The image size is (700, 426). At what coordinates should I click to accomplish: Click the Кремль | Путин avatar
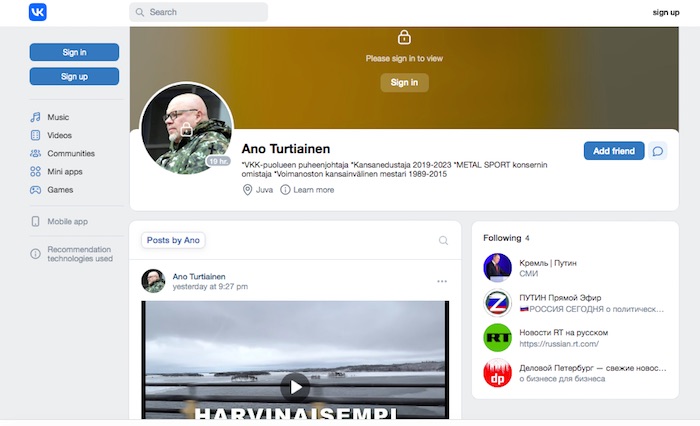click(497, 267)
